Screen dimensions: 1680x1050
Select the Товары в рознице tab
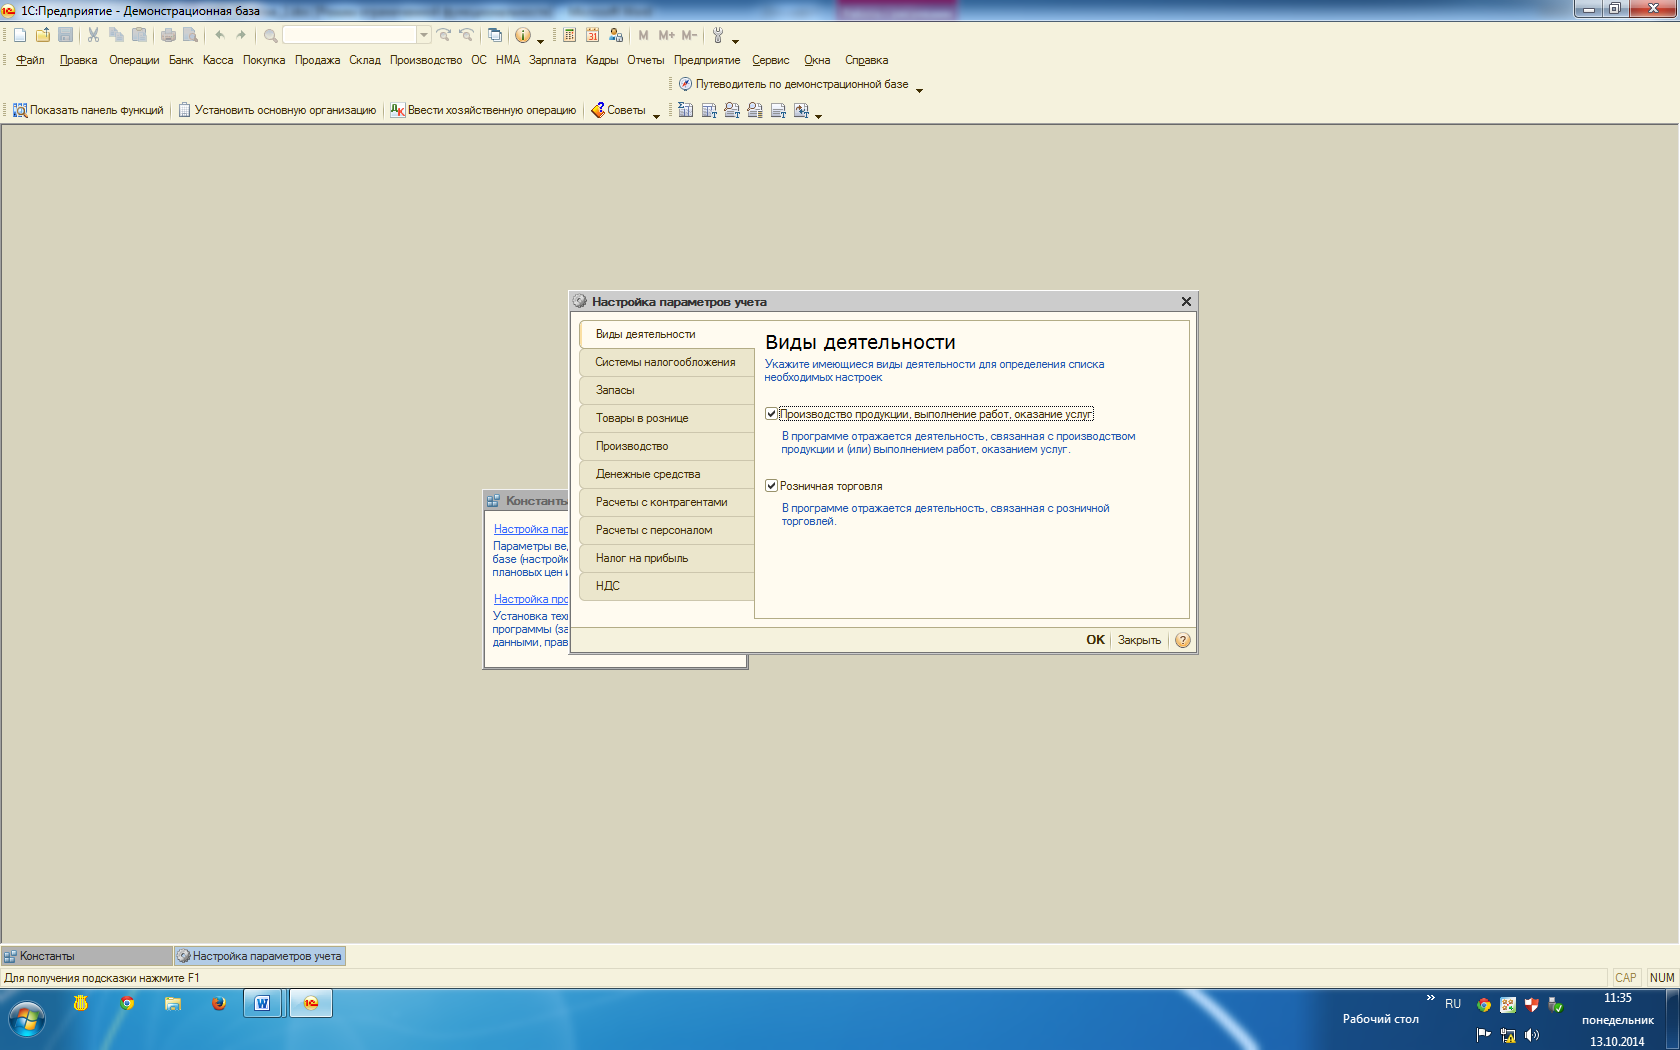coord(666,418)
